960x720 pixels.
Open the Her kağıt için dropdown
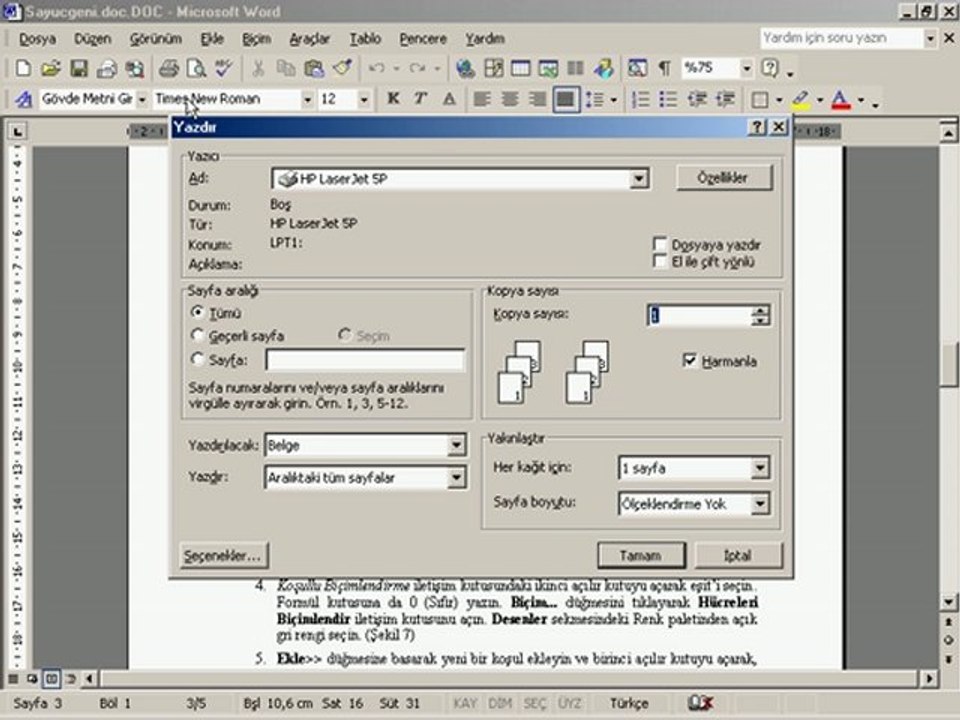(x=759, y=468)
